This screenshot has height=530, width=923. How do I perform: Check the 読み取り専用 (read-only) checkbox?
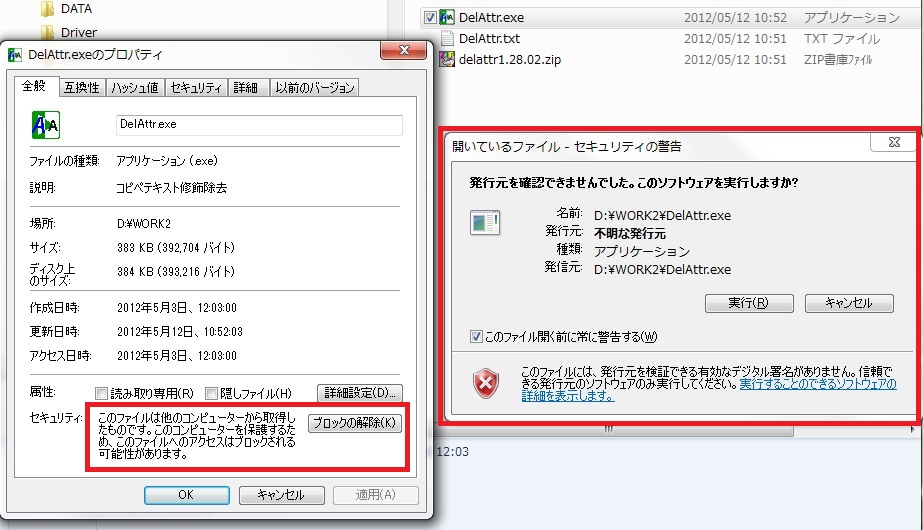pyautogui.click(x=101, y=393)
